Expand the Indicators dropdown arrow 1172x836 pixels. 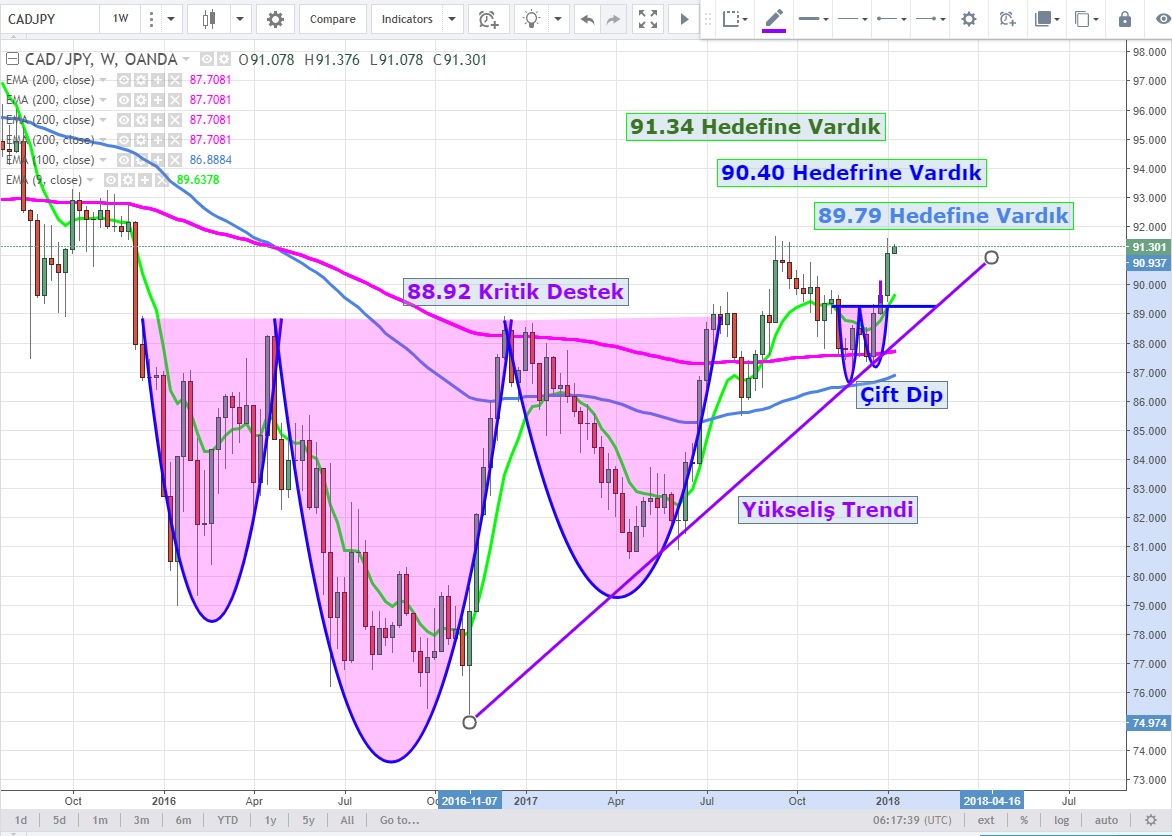point(452,19)
